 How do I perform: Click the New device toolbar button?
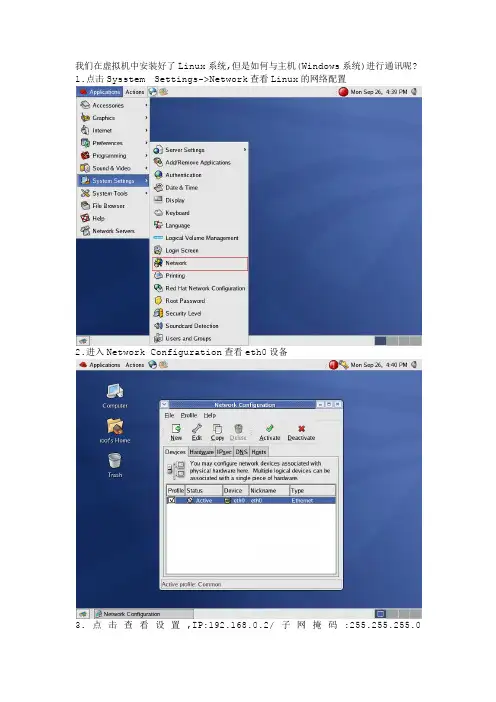click(176, 432)
